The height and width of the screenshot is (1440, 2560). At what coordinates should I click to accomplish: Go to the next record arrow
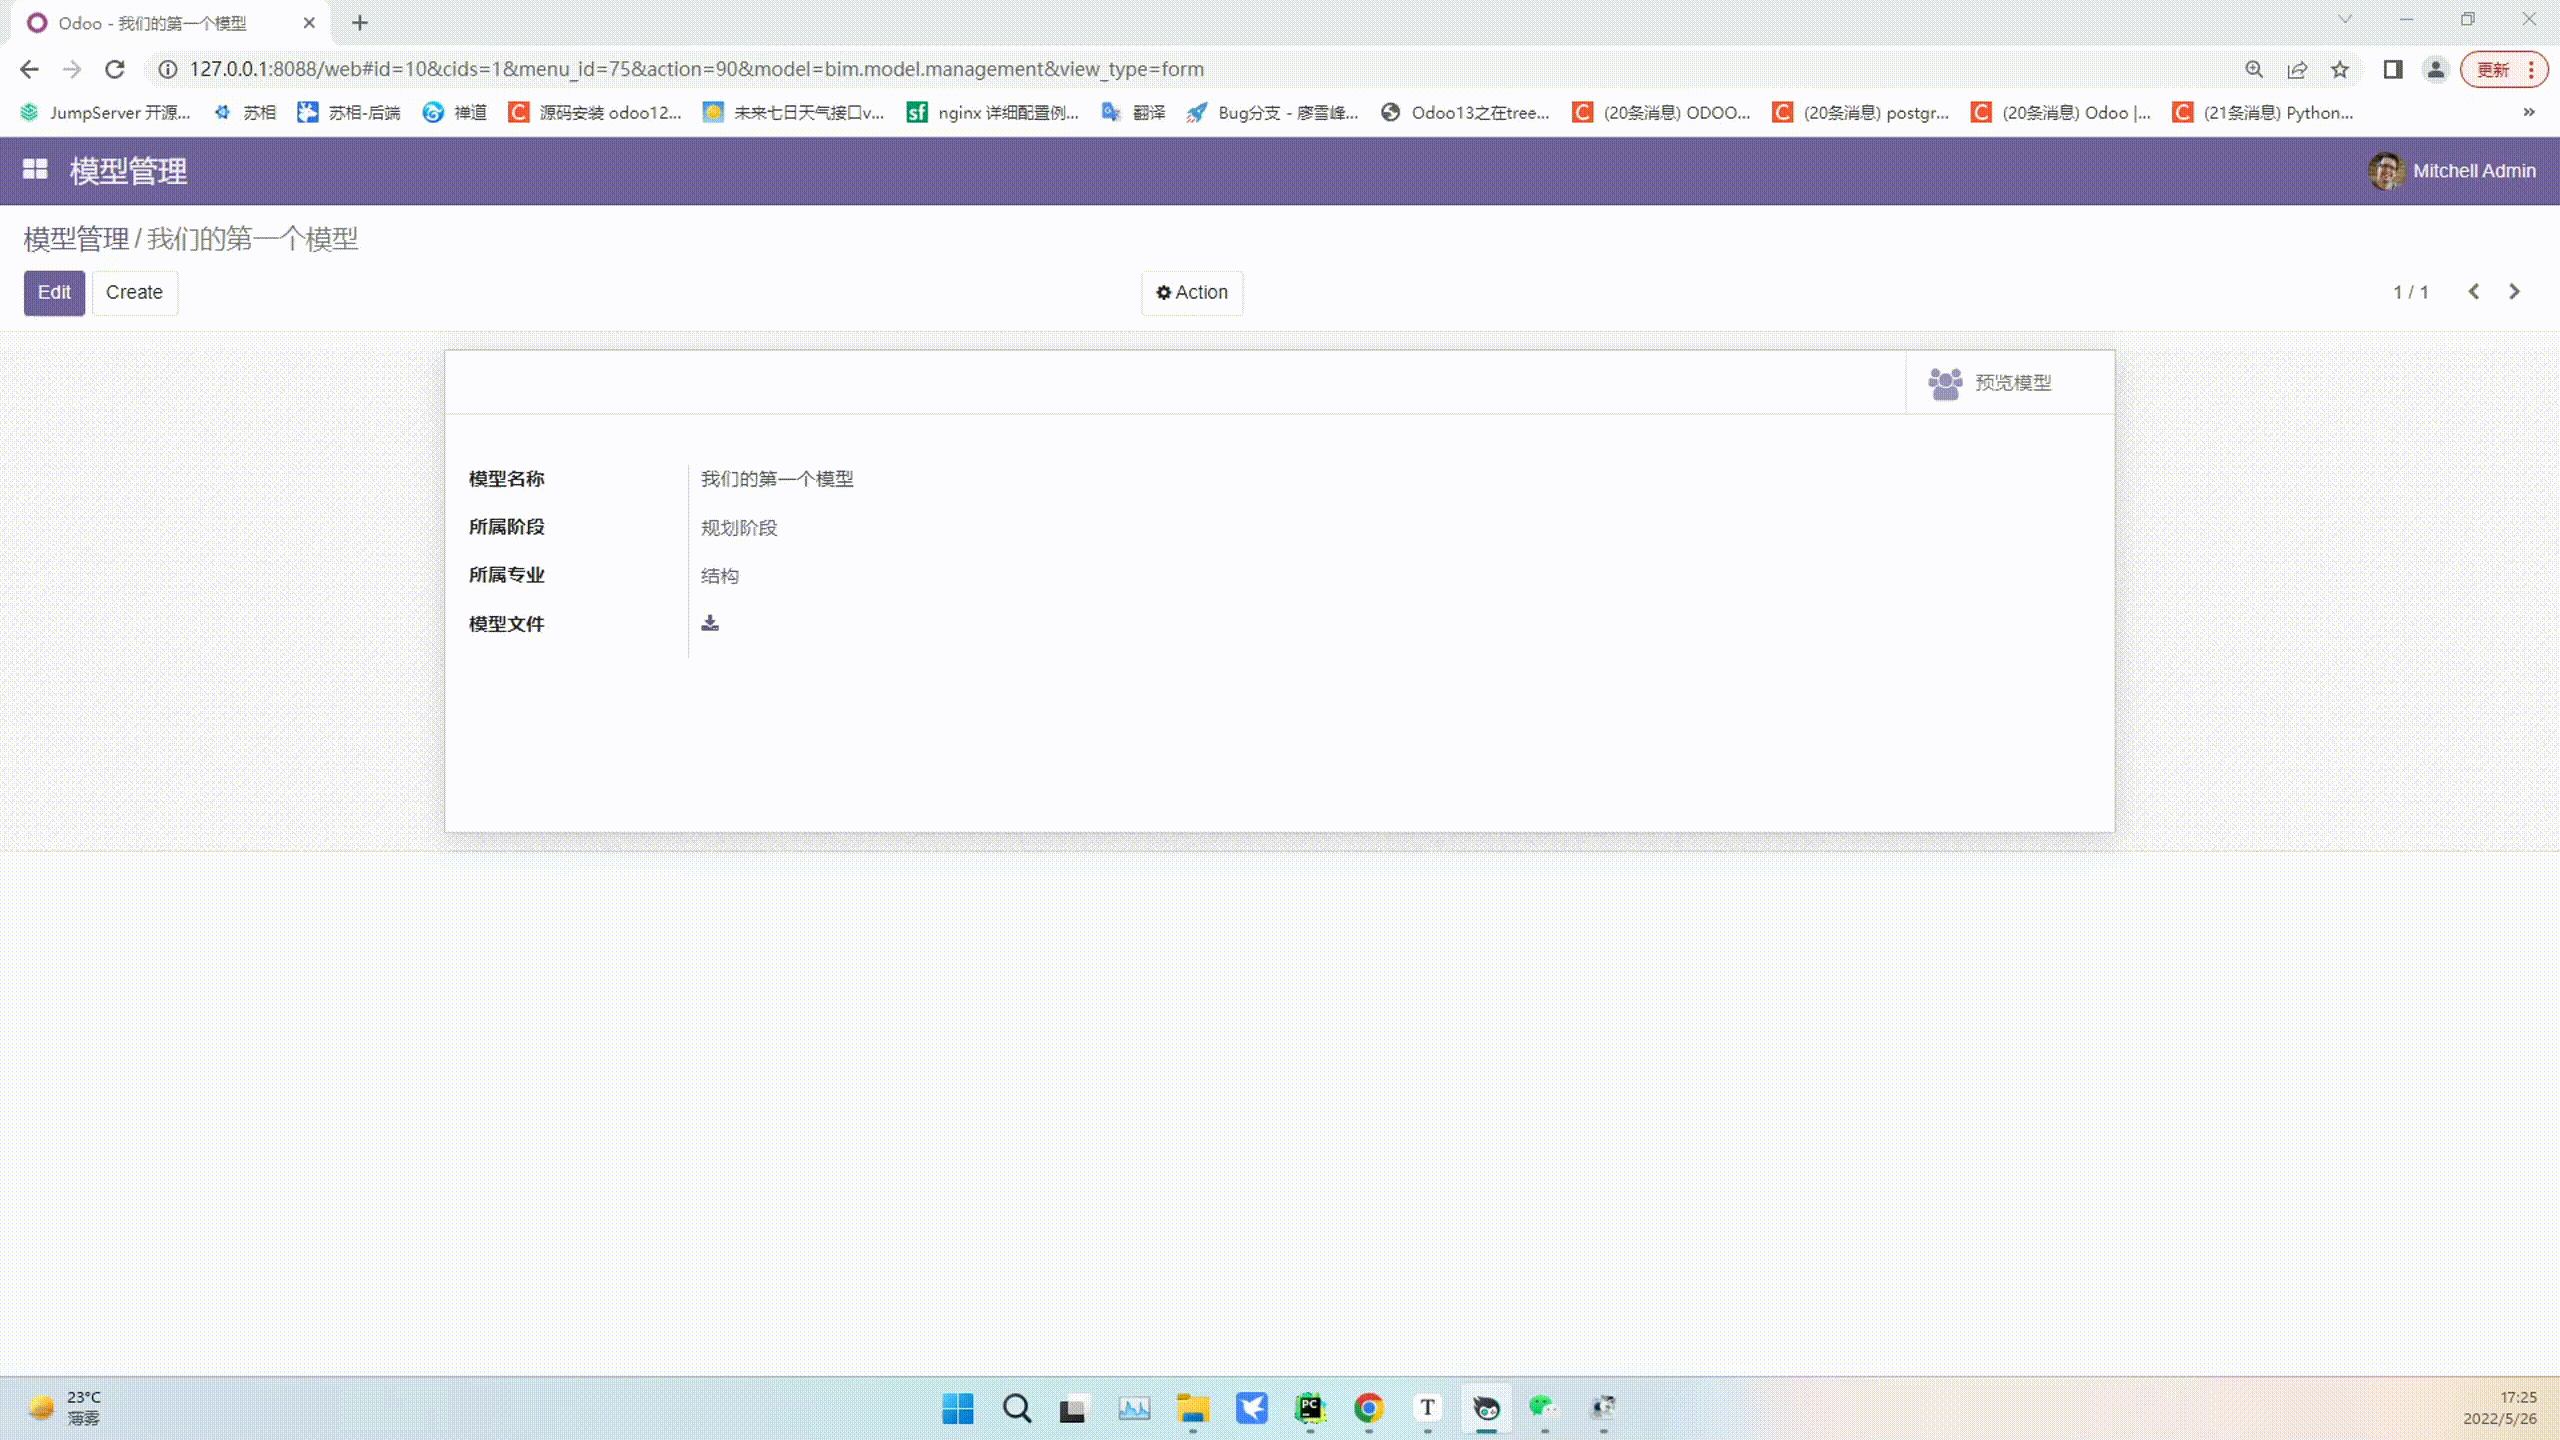(x=2514, y=292)
